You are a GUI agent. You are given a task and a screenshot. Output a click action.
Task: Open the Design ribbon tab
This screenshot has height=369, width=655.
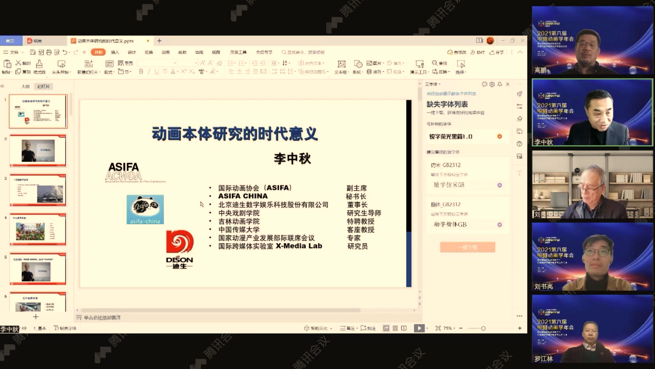click(x=132, y=52)
